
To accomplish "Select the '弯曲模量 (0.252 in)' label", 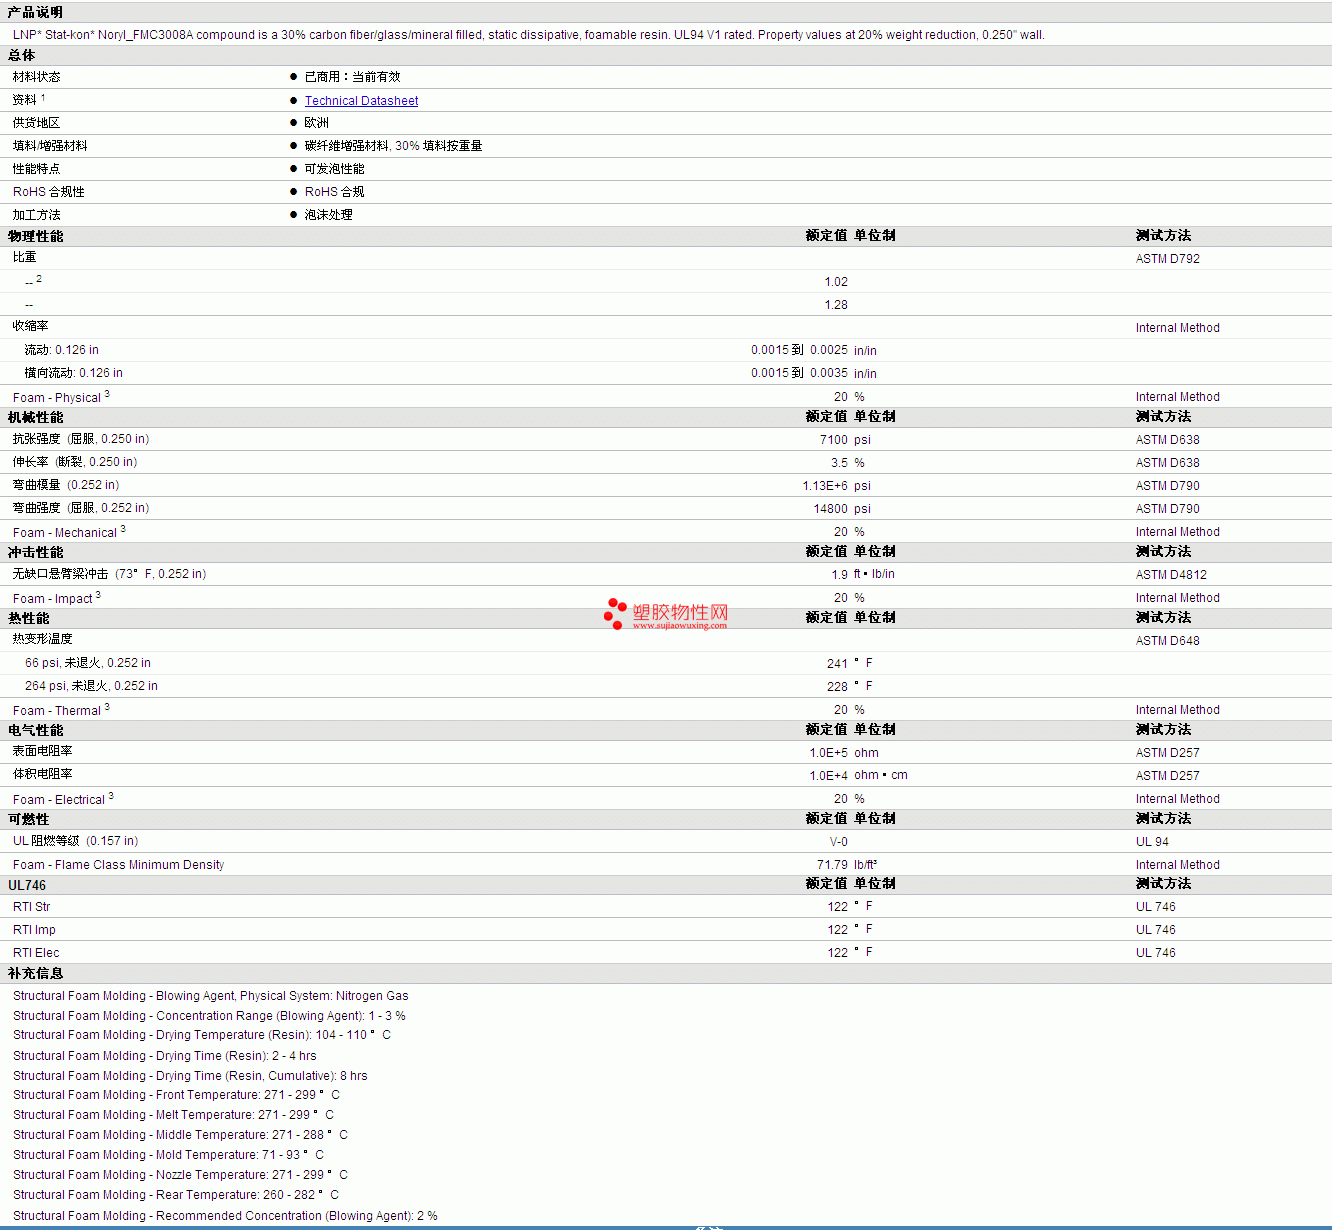I will tap(66, 485).
